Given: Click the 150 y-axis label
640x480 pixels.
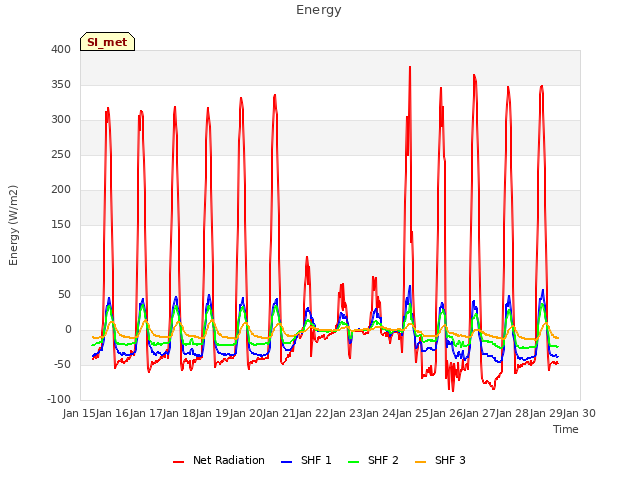Looking at the screenshot, I should [x=61, y=224].
